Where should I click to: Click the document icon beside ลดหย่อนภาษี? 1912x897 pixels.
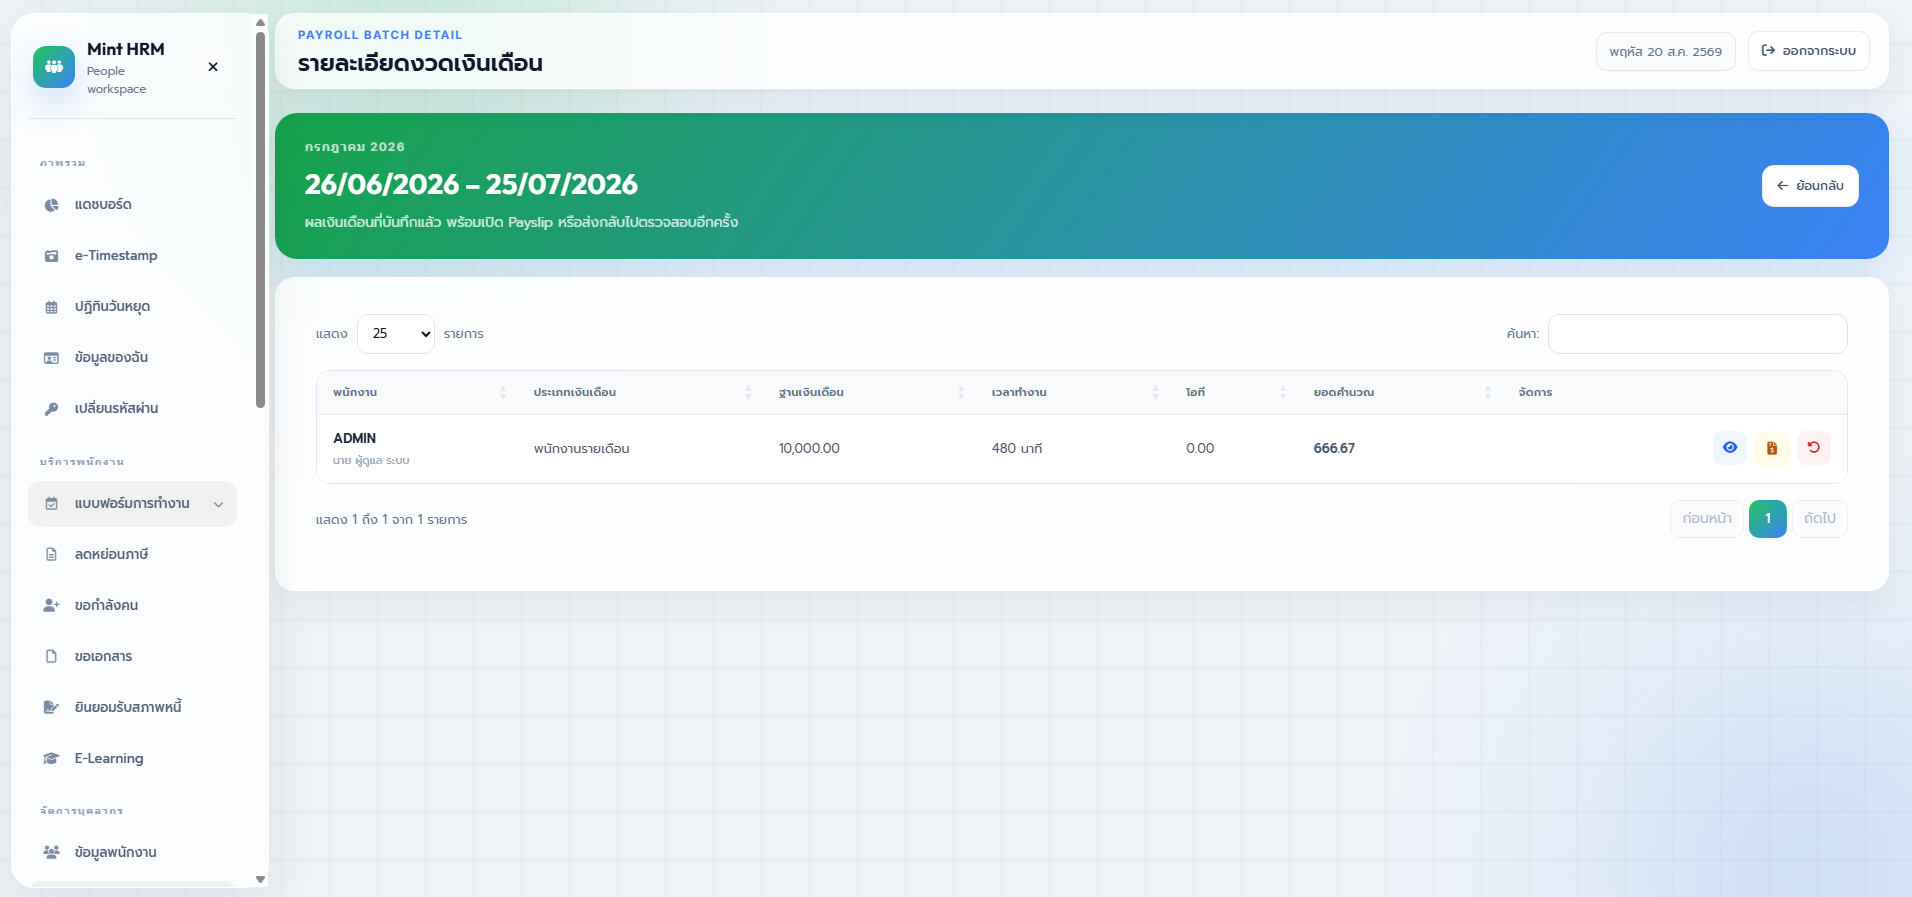[x=51, y=554]
